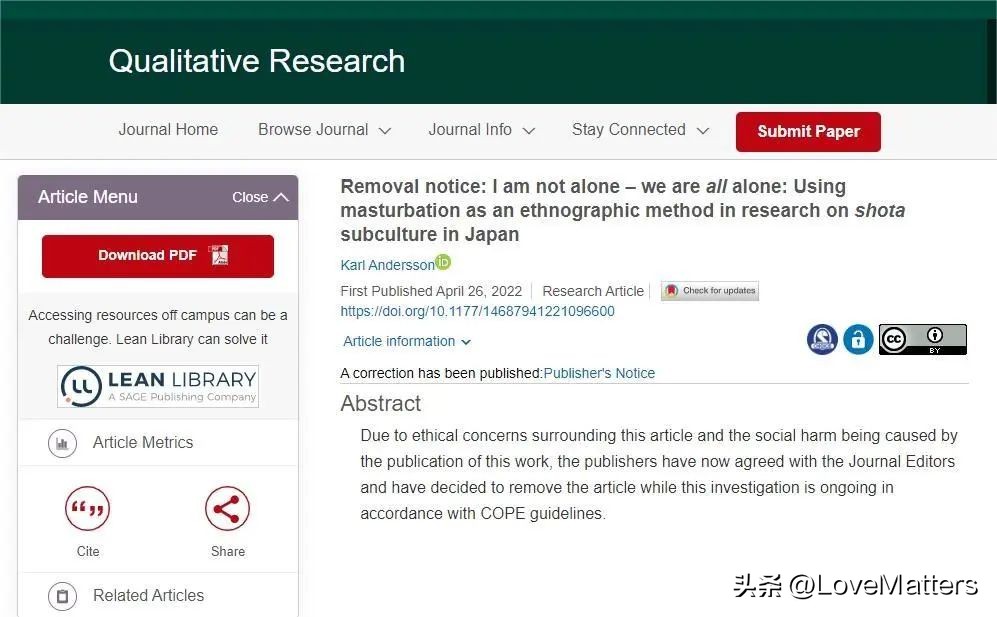Click the ORCID iD icon beside Karl Andersson

click(443, 261)
